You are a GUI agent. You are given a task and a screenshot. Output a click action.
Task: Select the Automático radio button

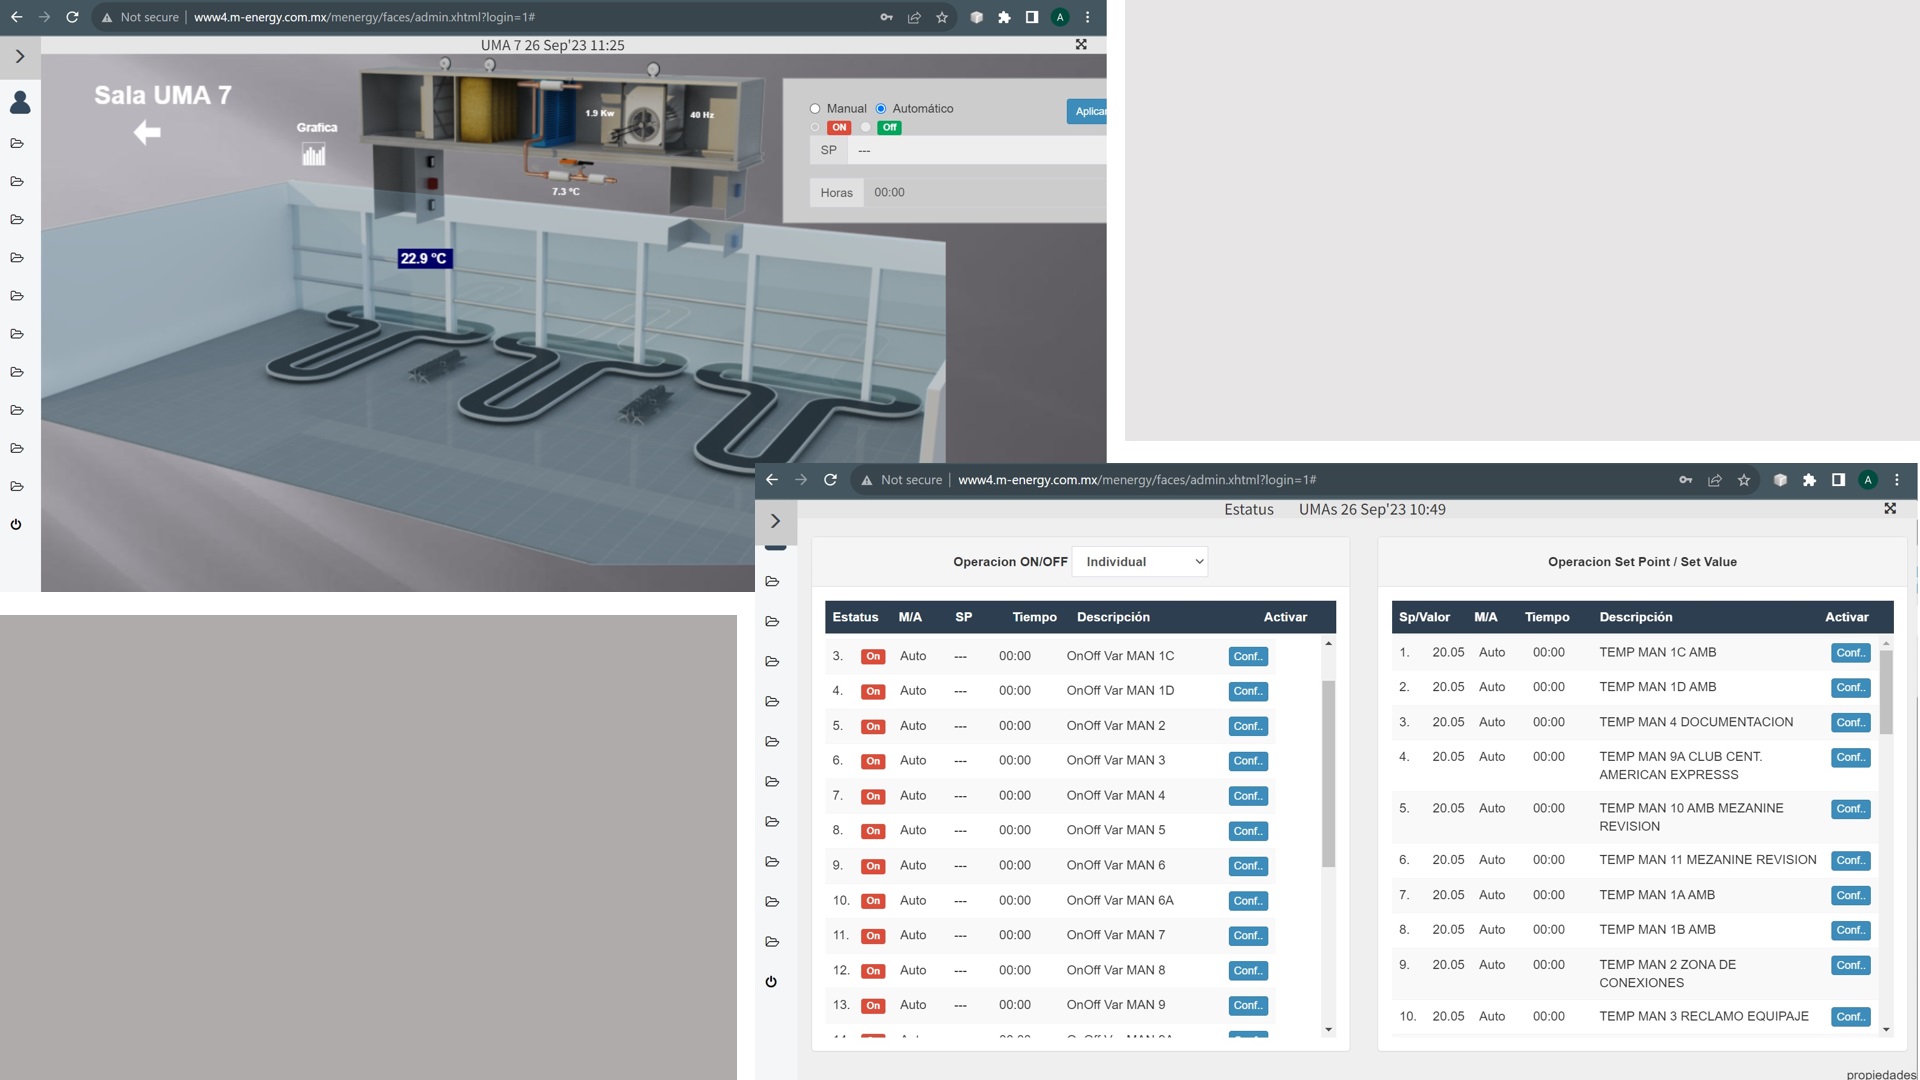[x=881, y=109]
